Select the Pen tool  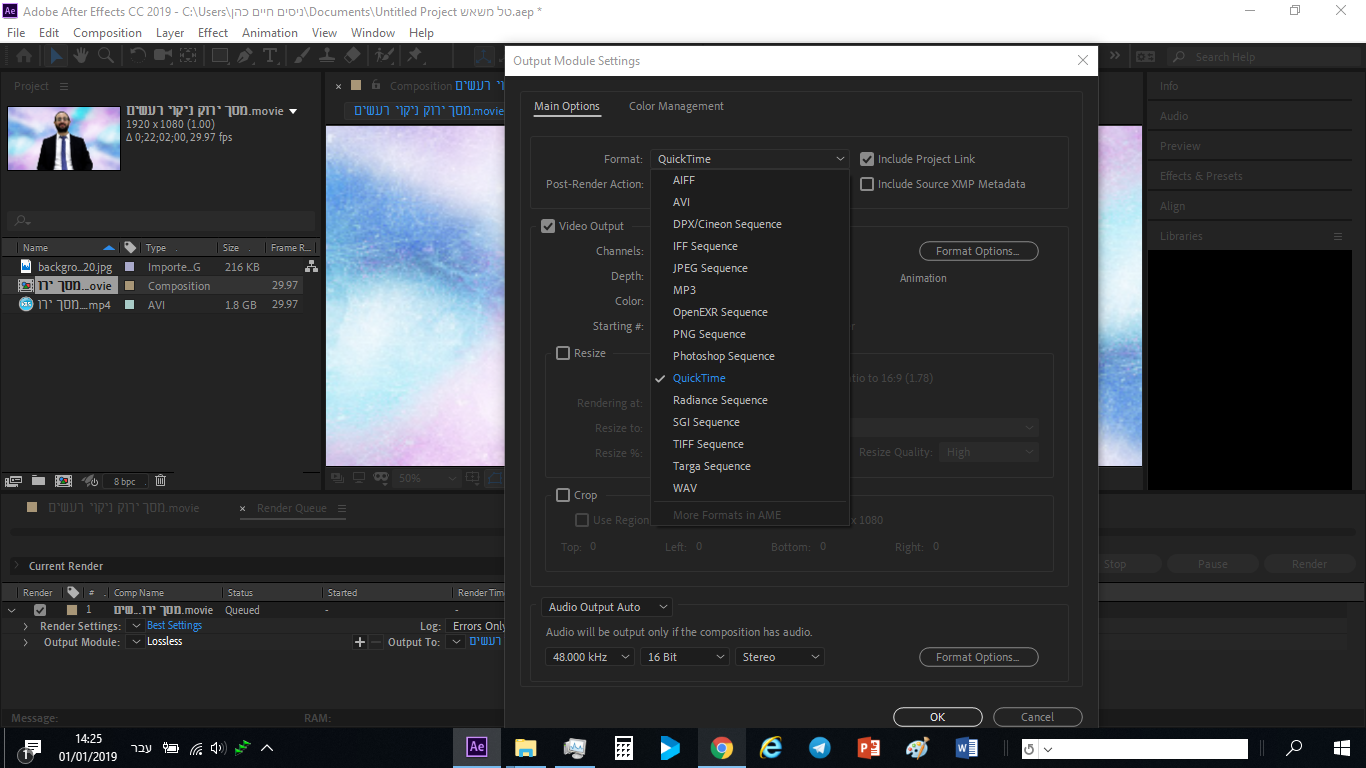pos(244,55)
